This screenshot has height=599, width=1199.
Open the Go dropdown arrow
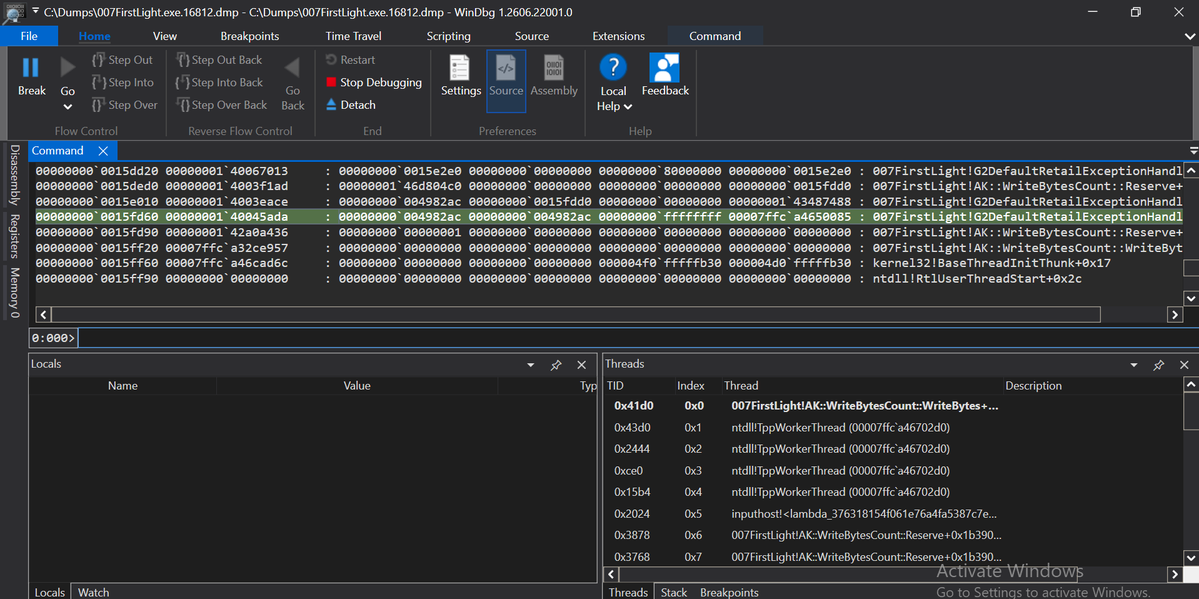point(68,107)
